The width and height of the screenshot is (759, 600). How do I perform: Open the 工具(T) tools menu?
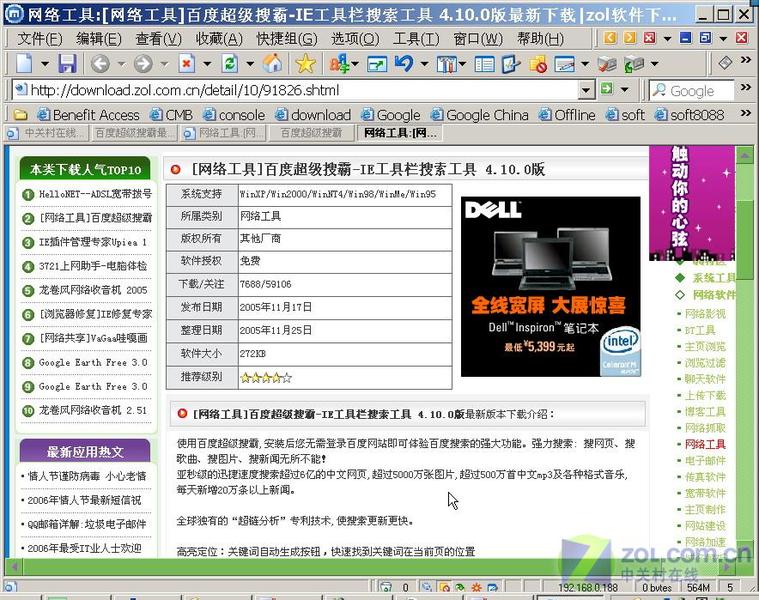[x=416, y=38]
